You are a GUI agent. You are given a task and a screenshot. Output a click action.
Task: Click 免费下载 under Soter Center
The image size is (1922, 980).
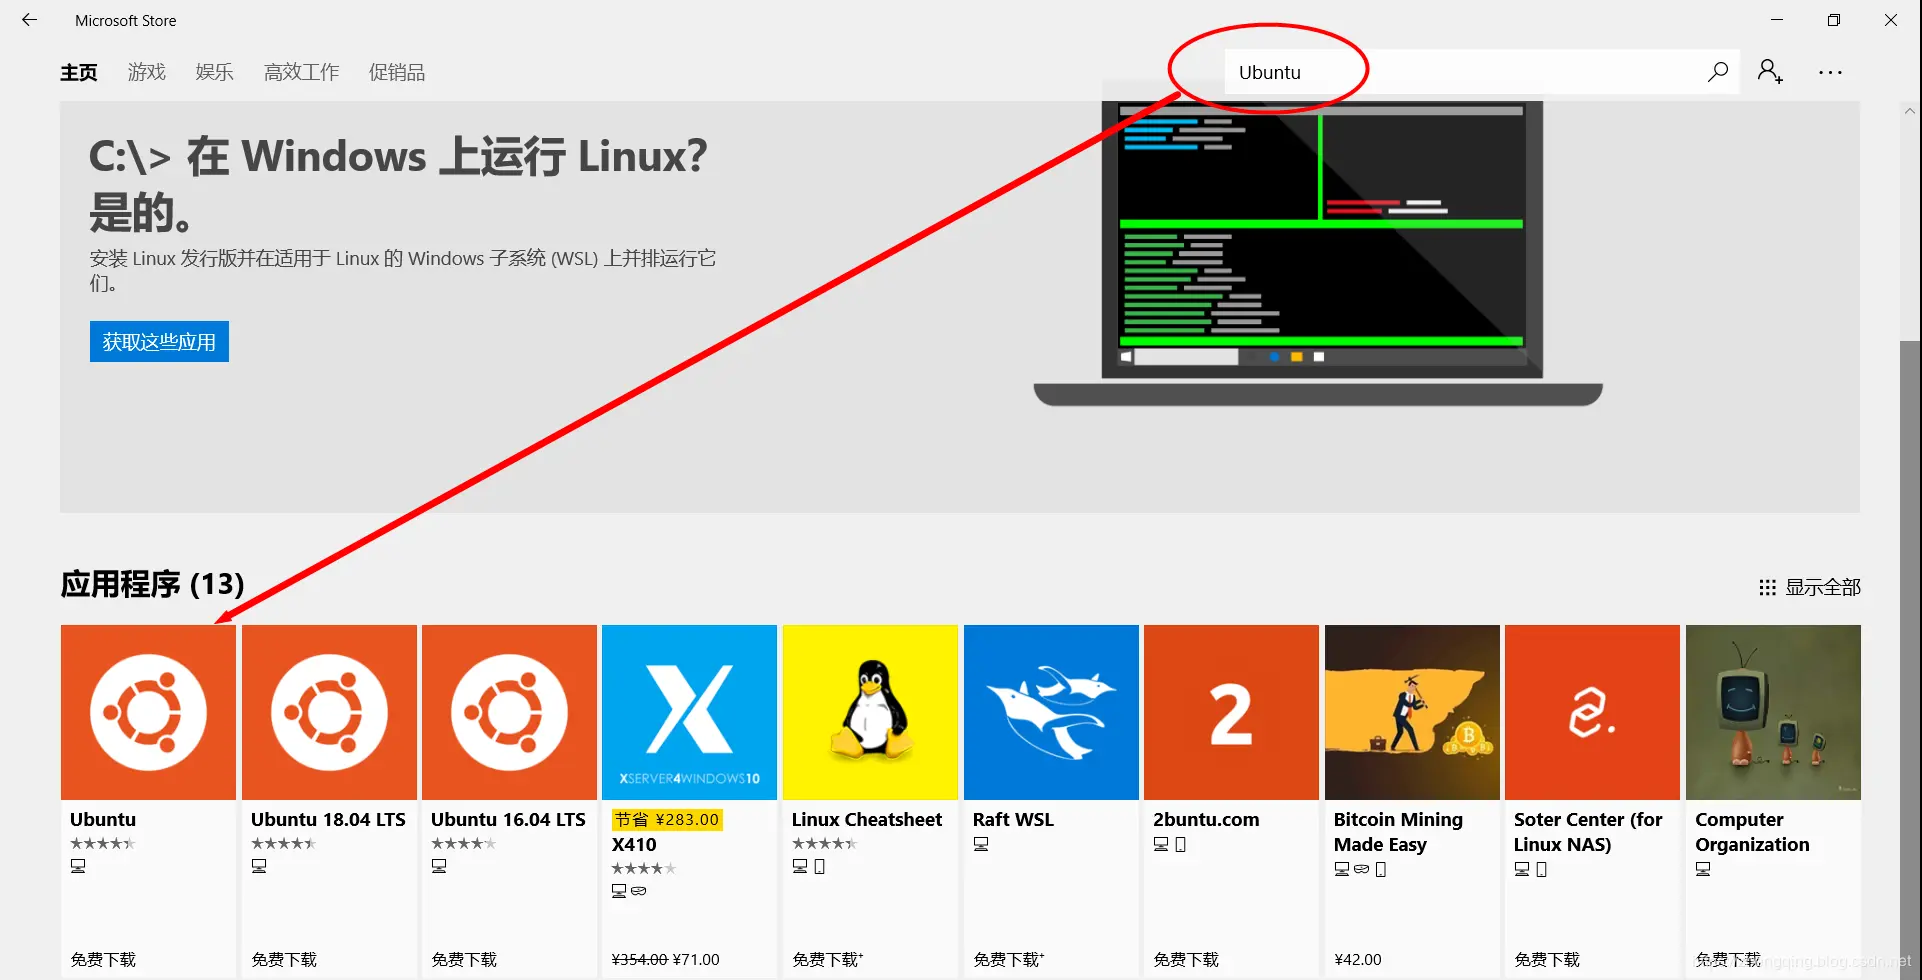(1547, 959)
